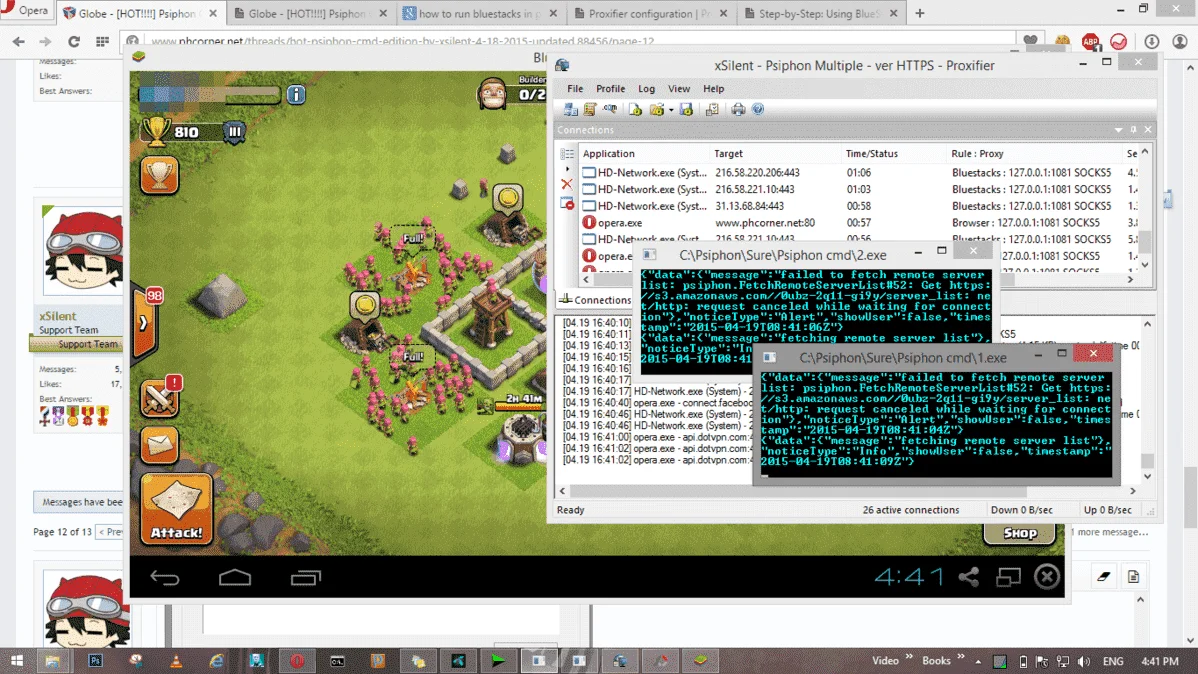Click heart bookmark icon in Opera address bar
1198x674 pixels.
click(1030, 41)
